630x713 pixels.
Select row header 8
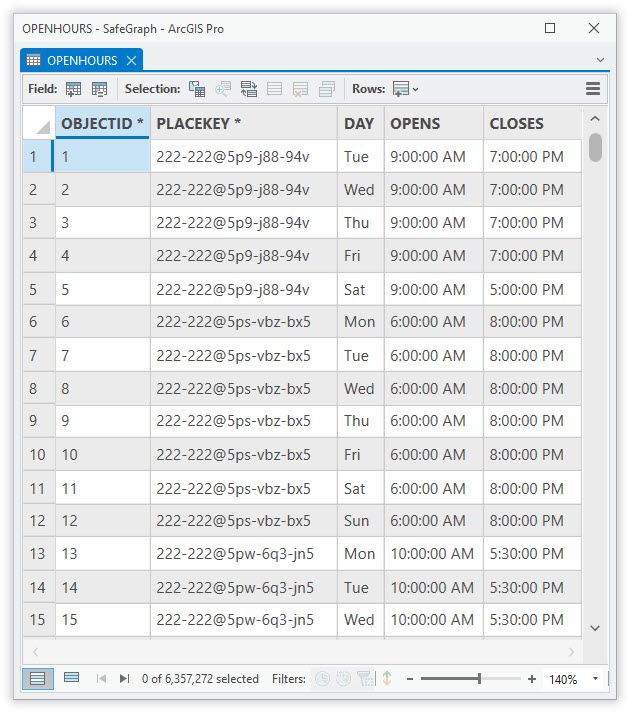click(x=39, y=388)
